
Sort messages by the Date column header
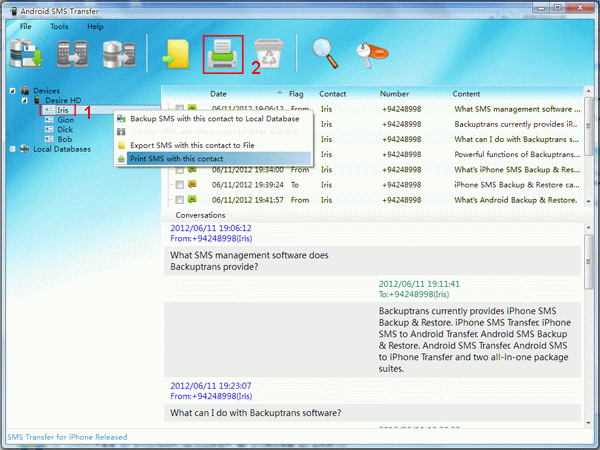pos(218,94)
